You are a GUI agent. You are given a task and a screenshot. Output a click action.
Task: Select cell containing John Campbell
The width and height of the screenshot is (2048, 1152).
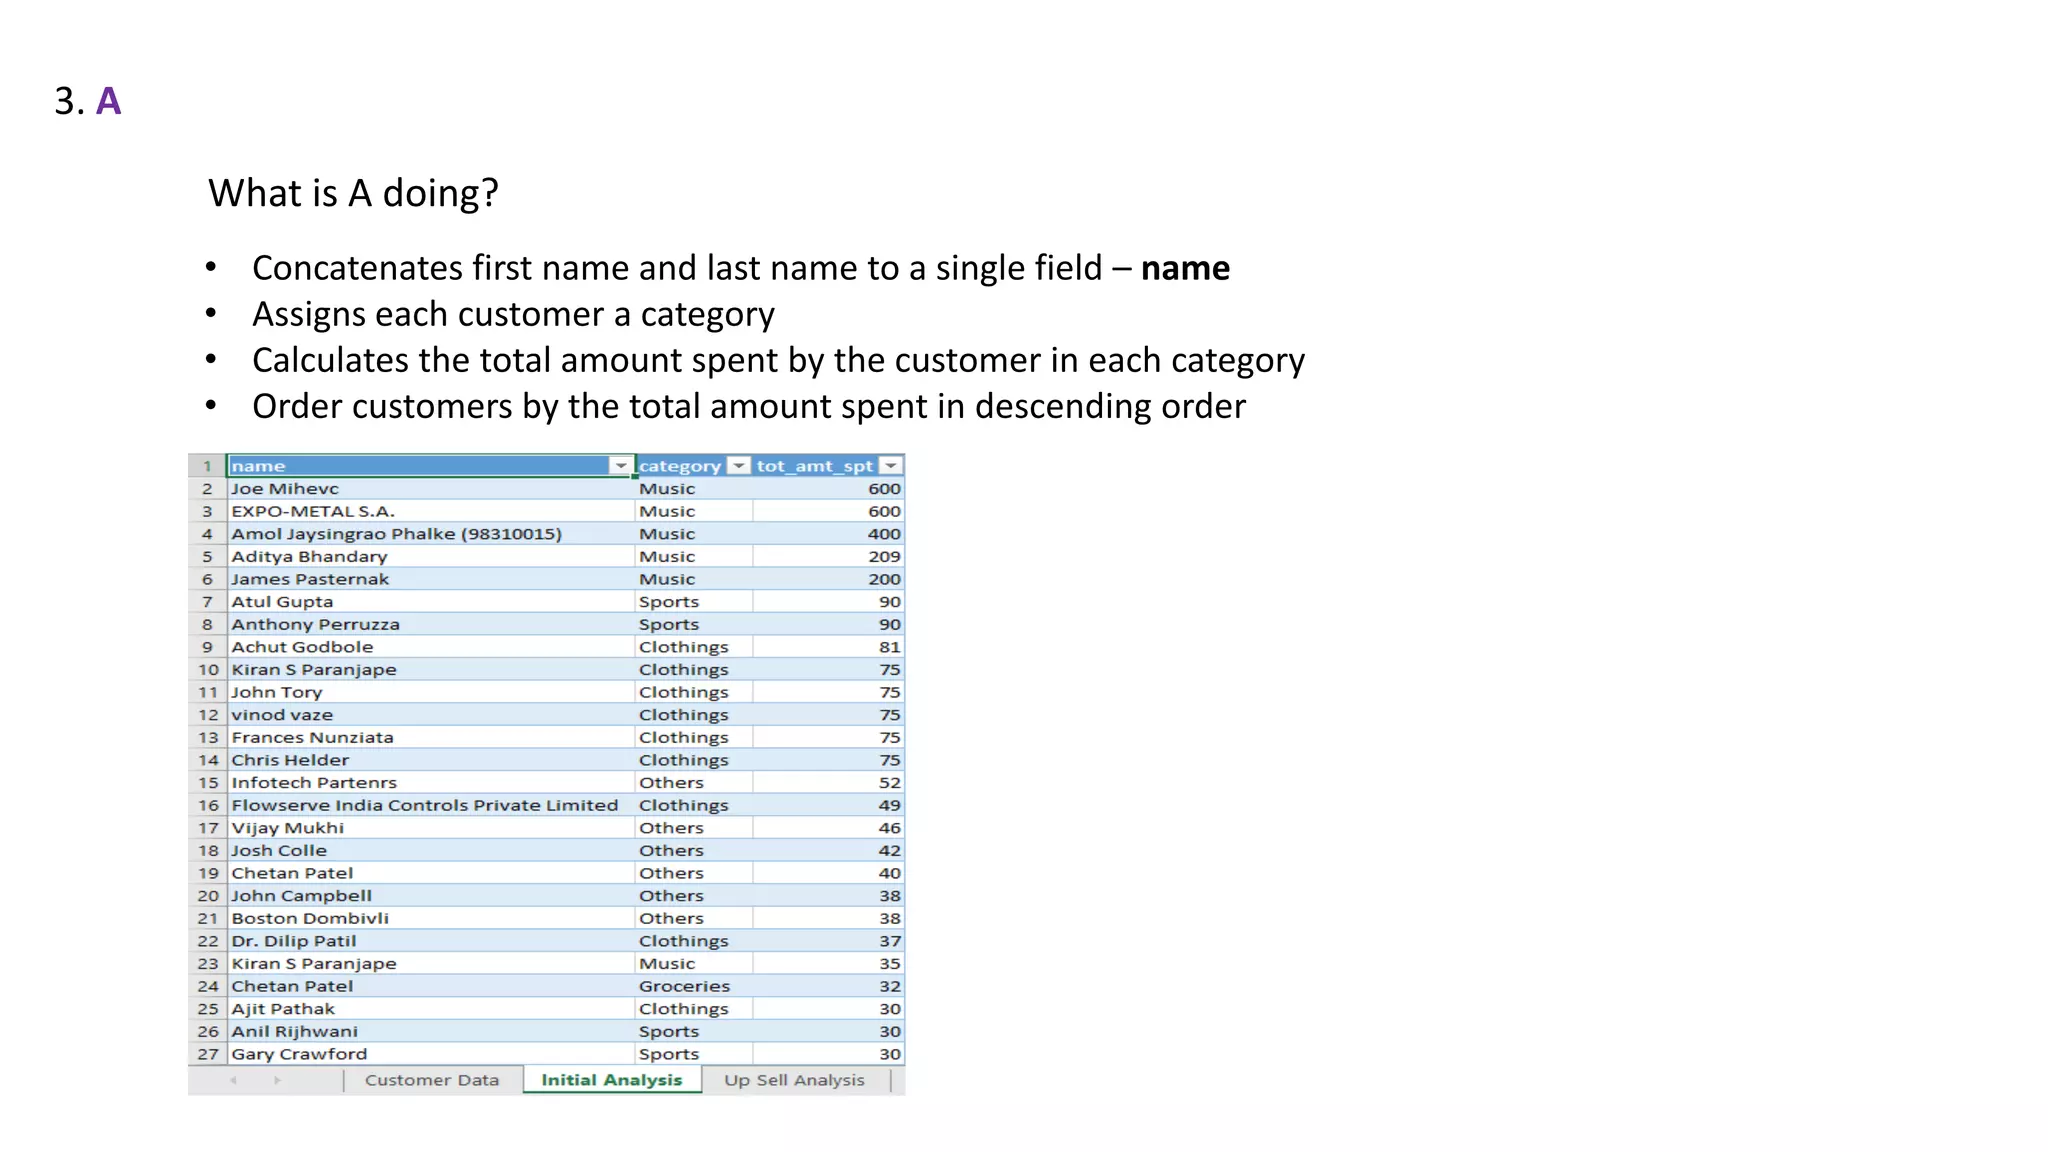click(x=431, y=896)
